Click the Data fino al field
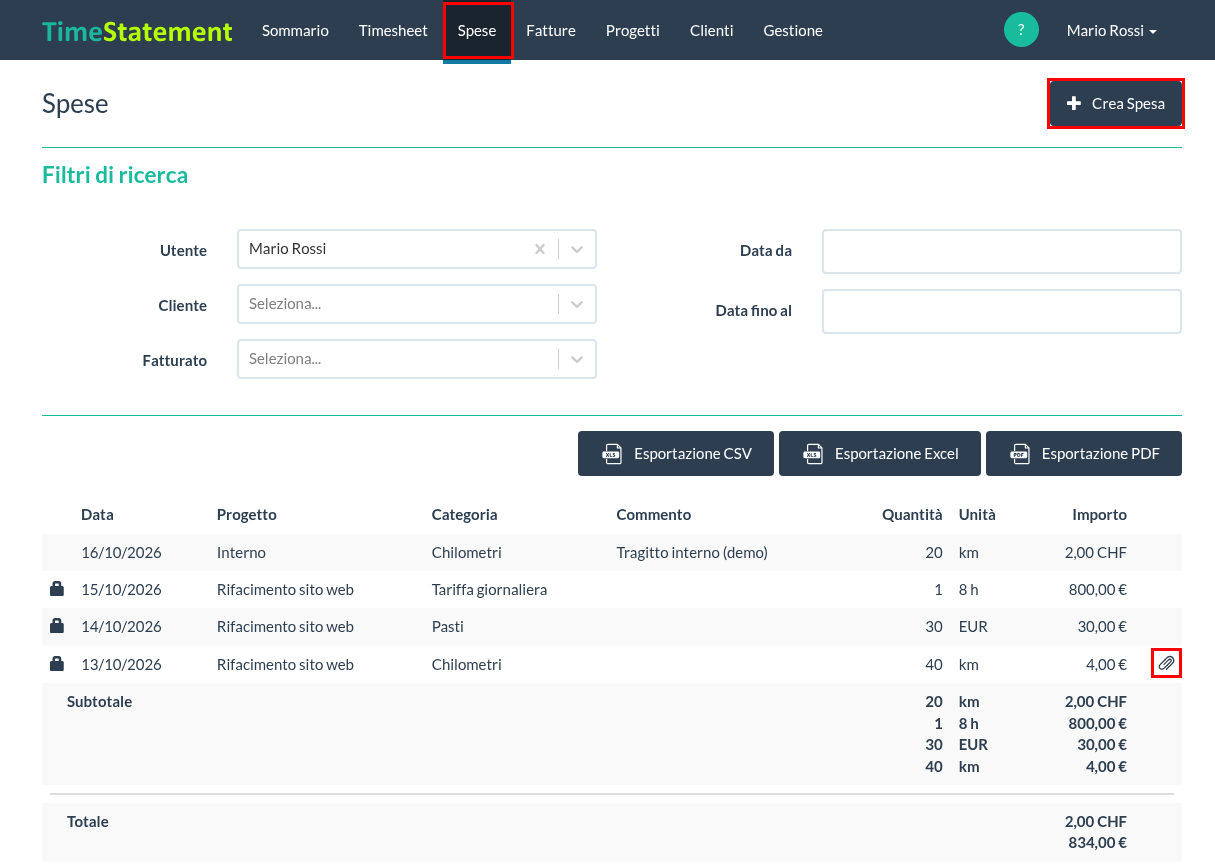Screen dimensions: 1215x868 click(x=1002, y=311)
